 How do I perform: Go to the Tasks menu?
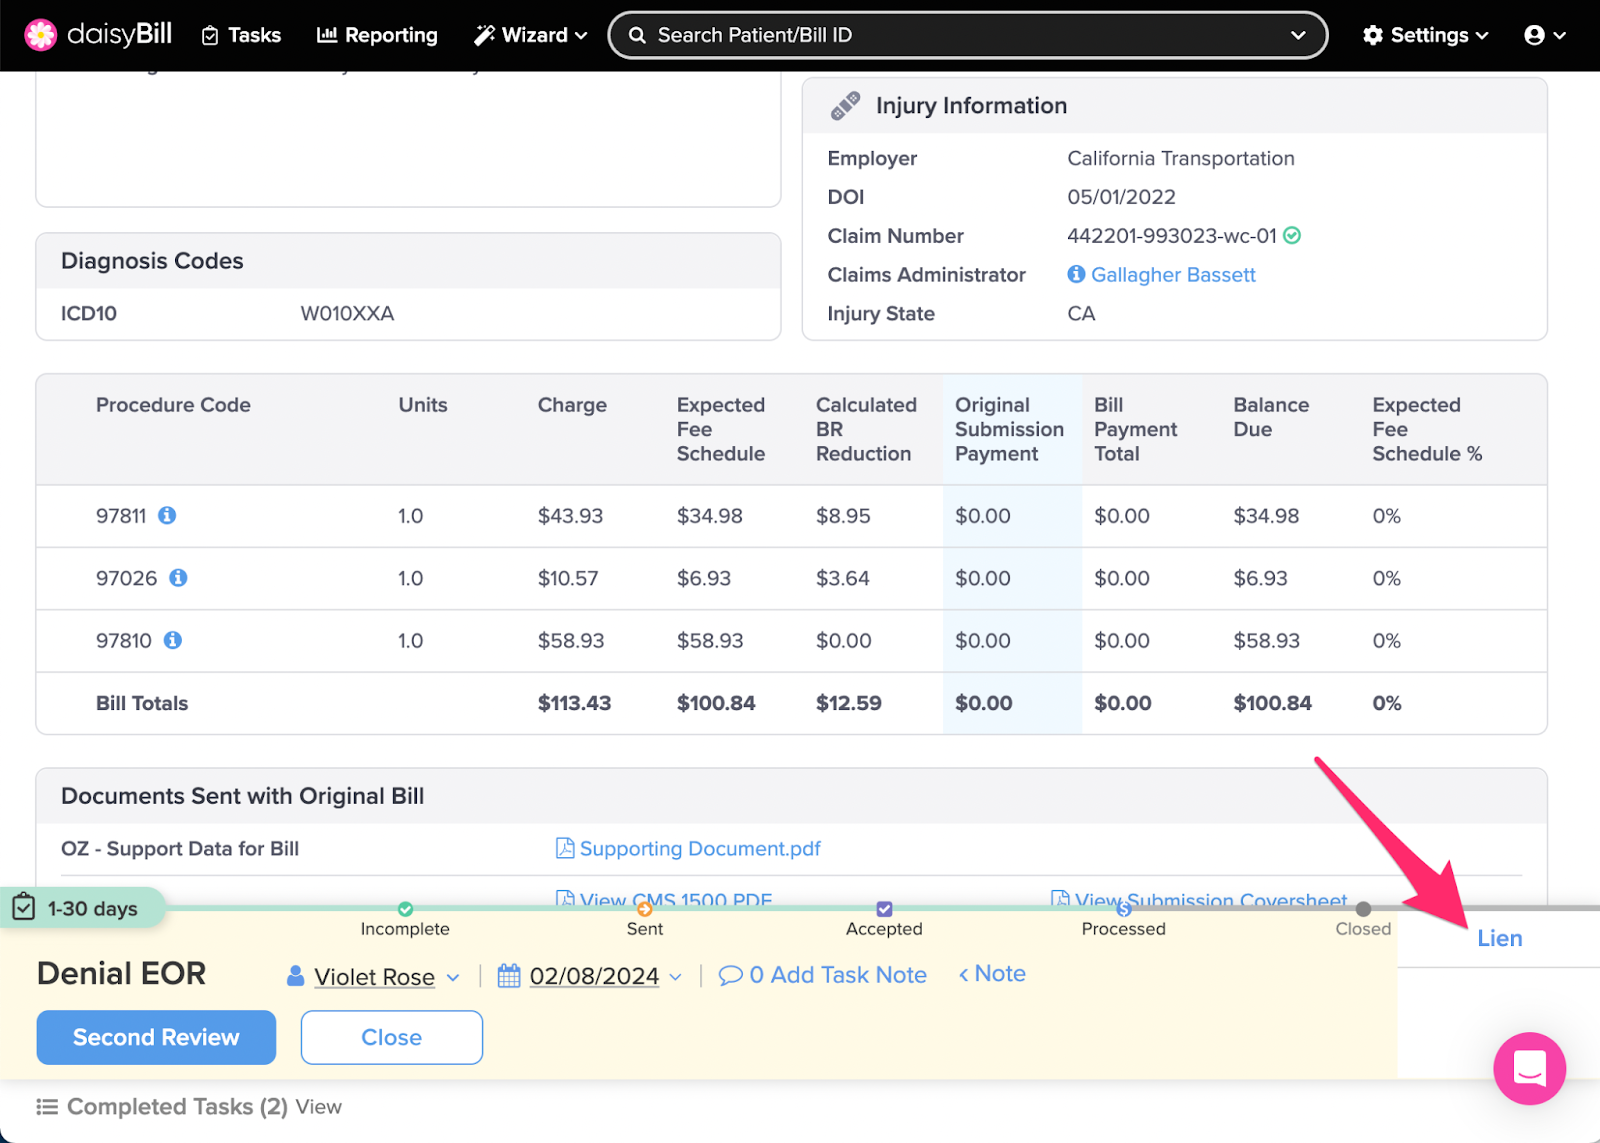coord(241,35)
